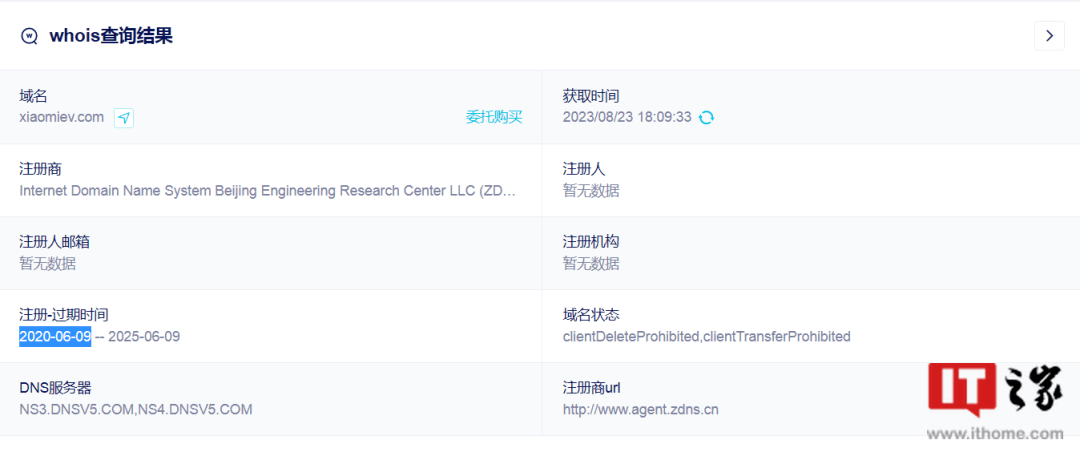Viewport: 1080px width, 456px height.
Task: Select the domain name xiaomiev.com
Action: [62, 117]
